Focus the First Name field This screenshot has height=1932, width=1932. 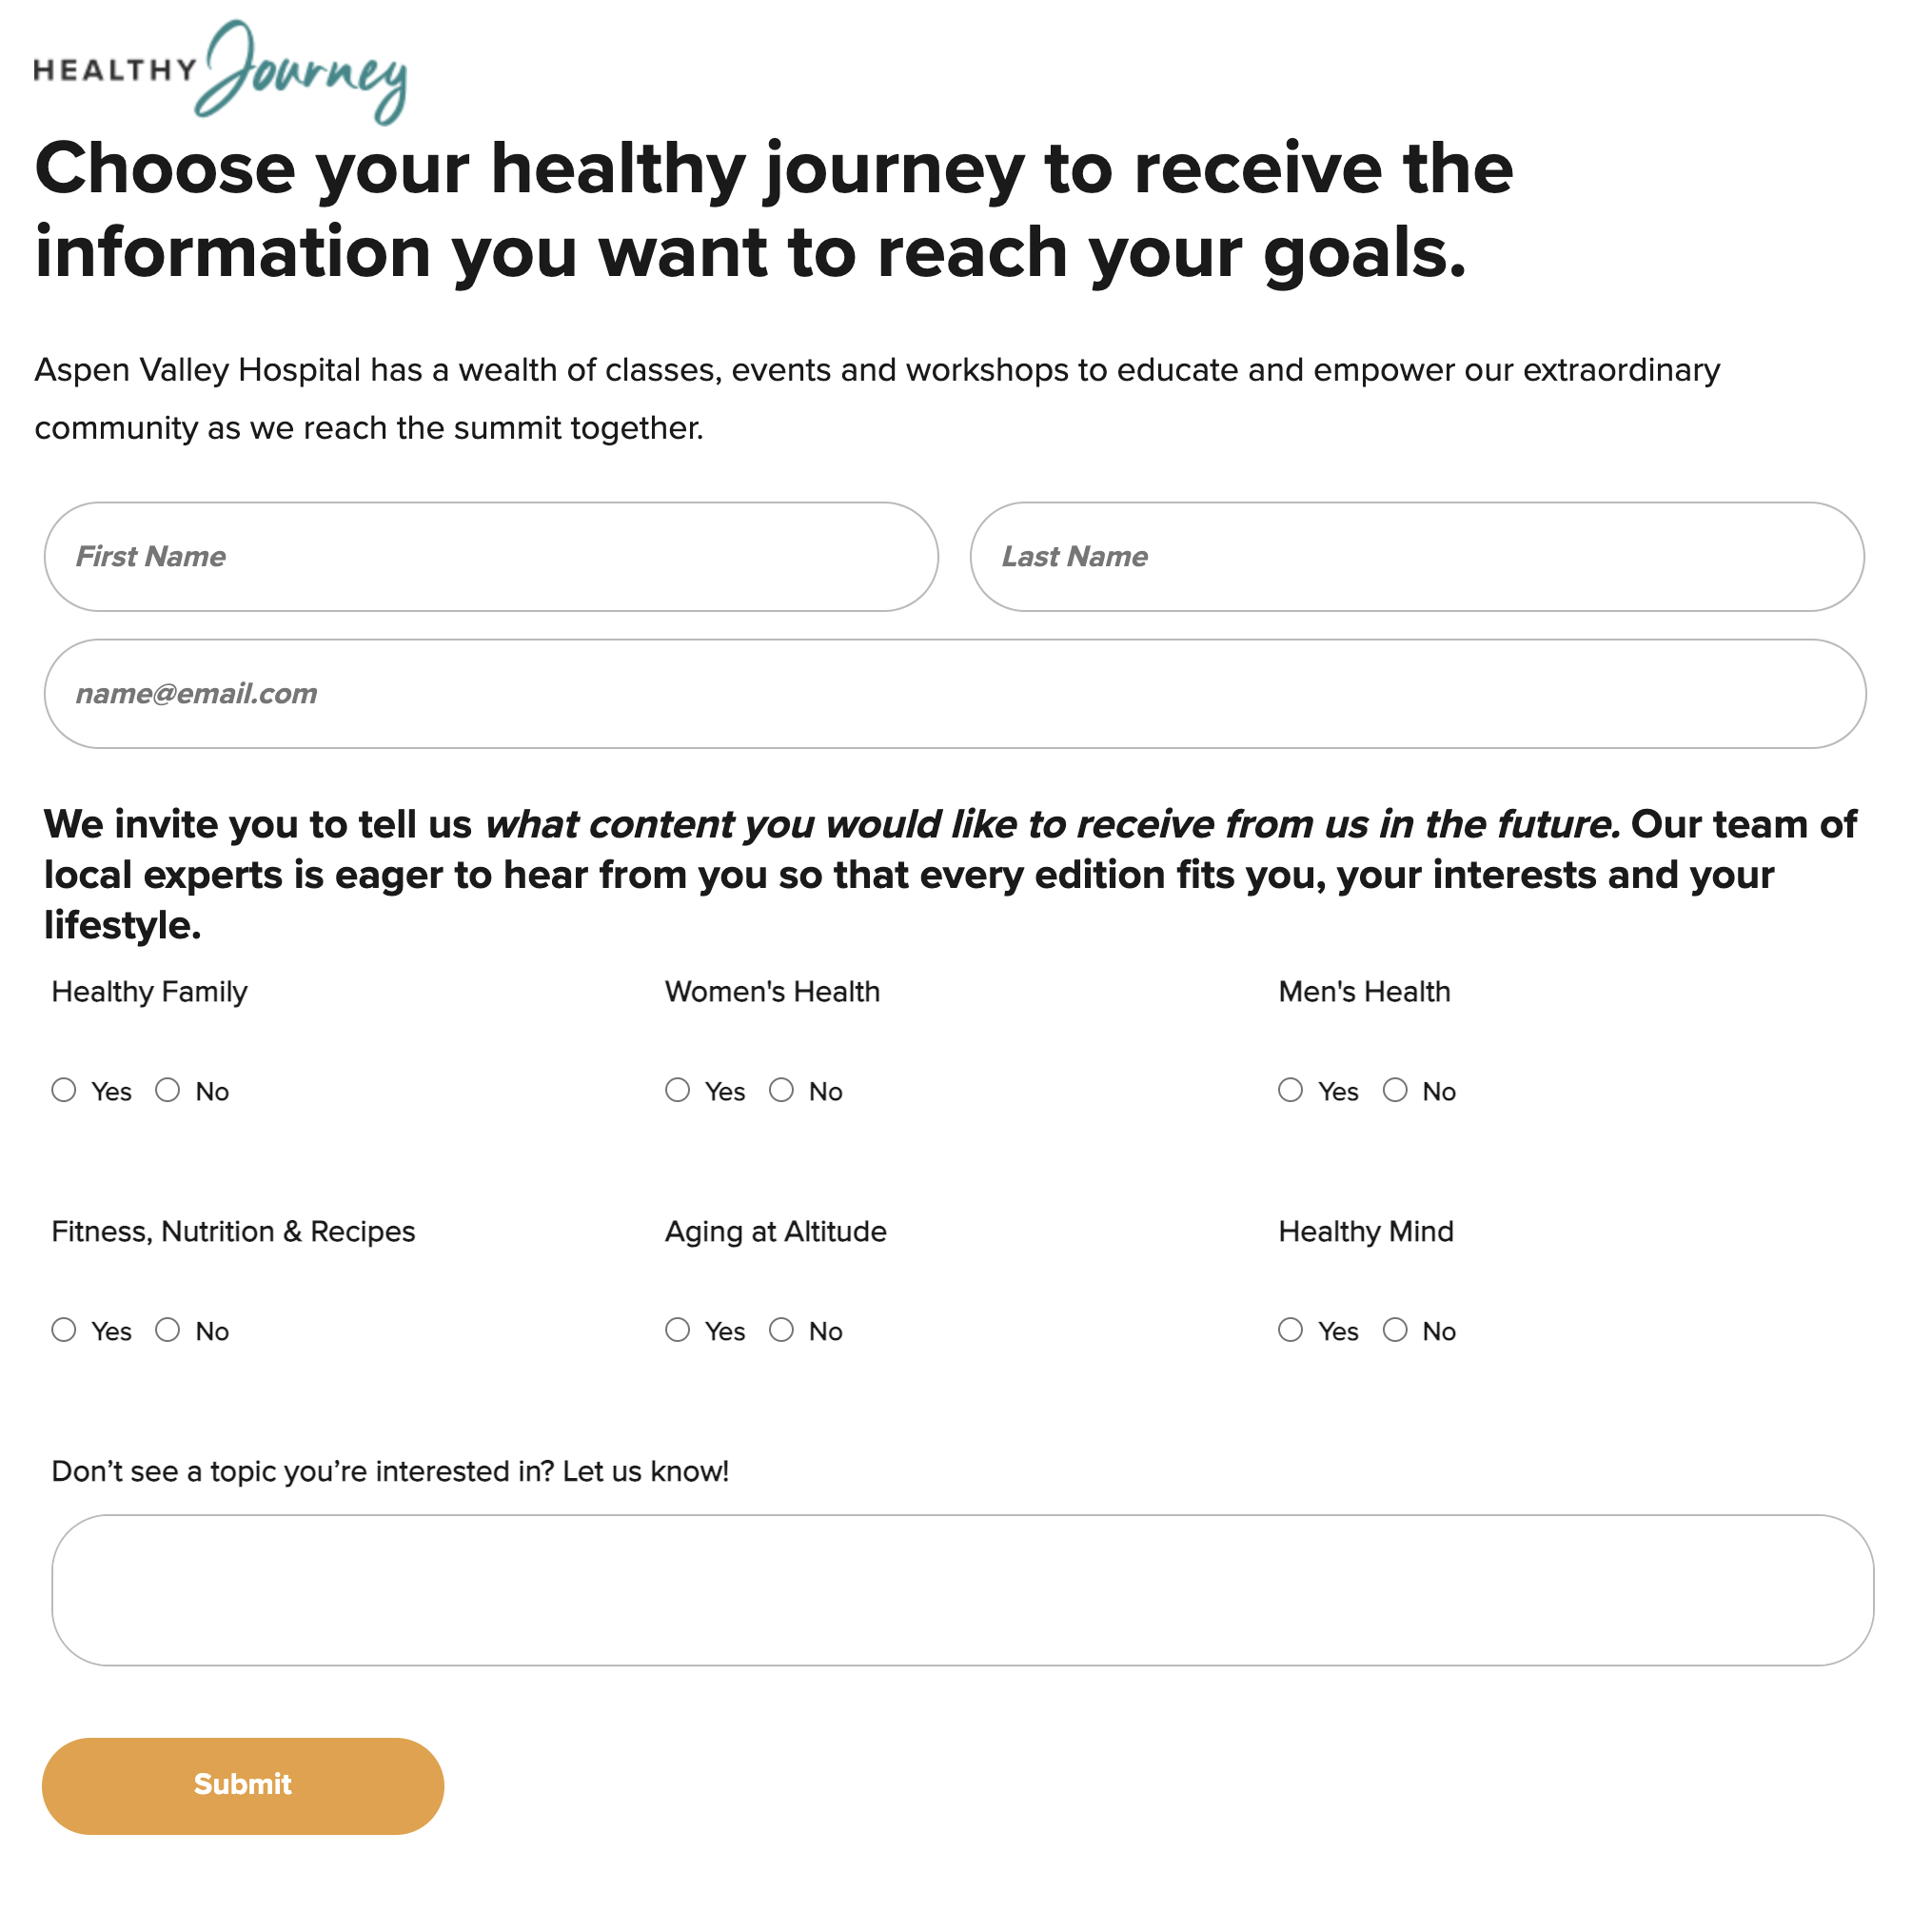pos(491,557)
